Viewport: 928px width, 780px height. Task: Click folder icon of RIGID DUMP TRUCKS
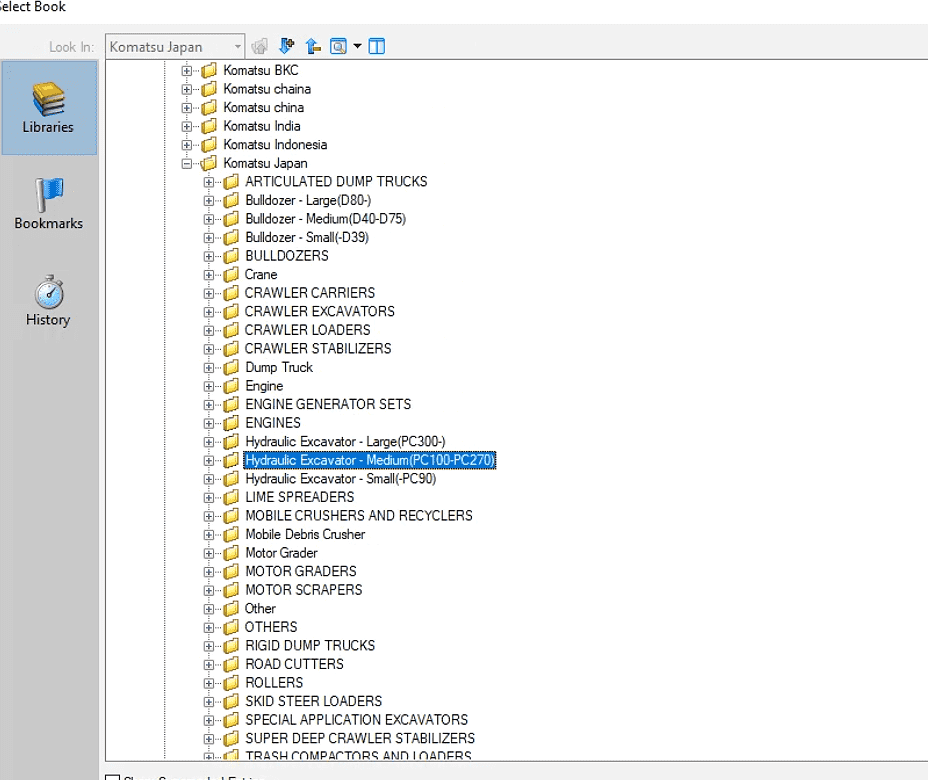pos(231,646)
